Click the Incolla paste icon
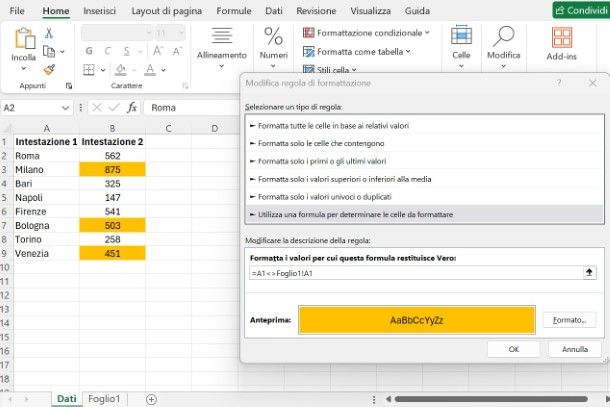The image size is (610, 407). pyautogui.click(x=25, y=39)
